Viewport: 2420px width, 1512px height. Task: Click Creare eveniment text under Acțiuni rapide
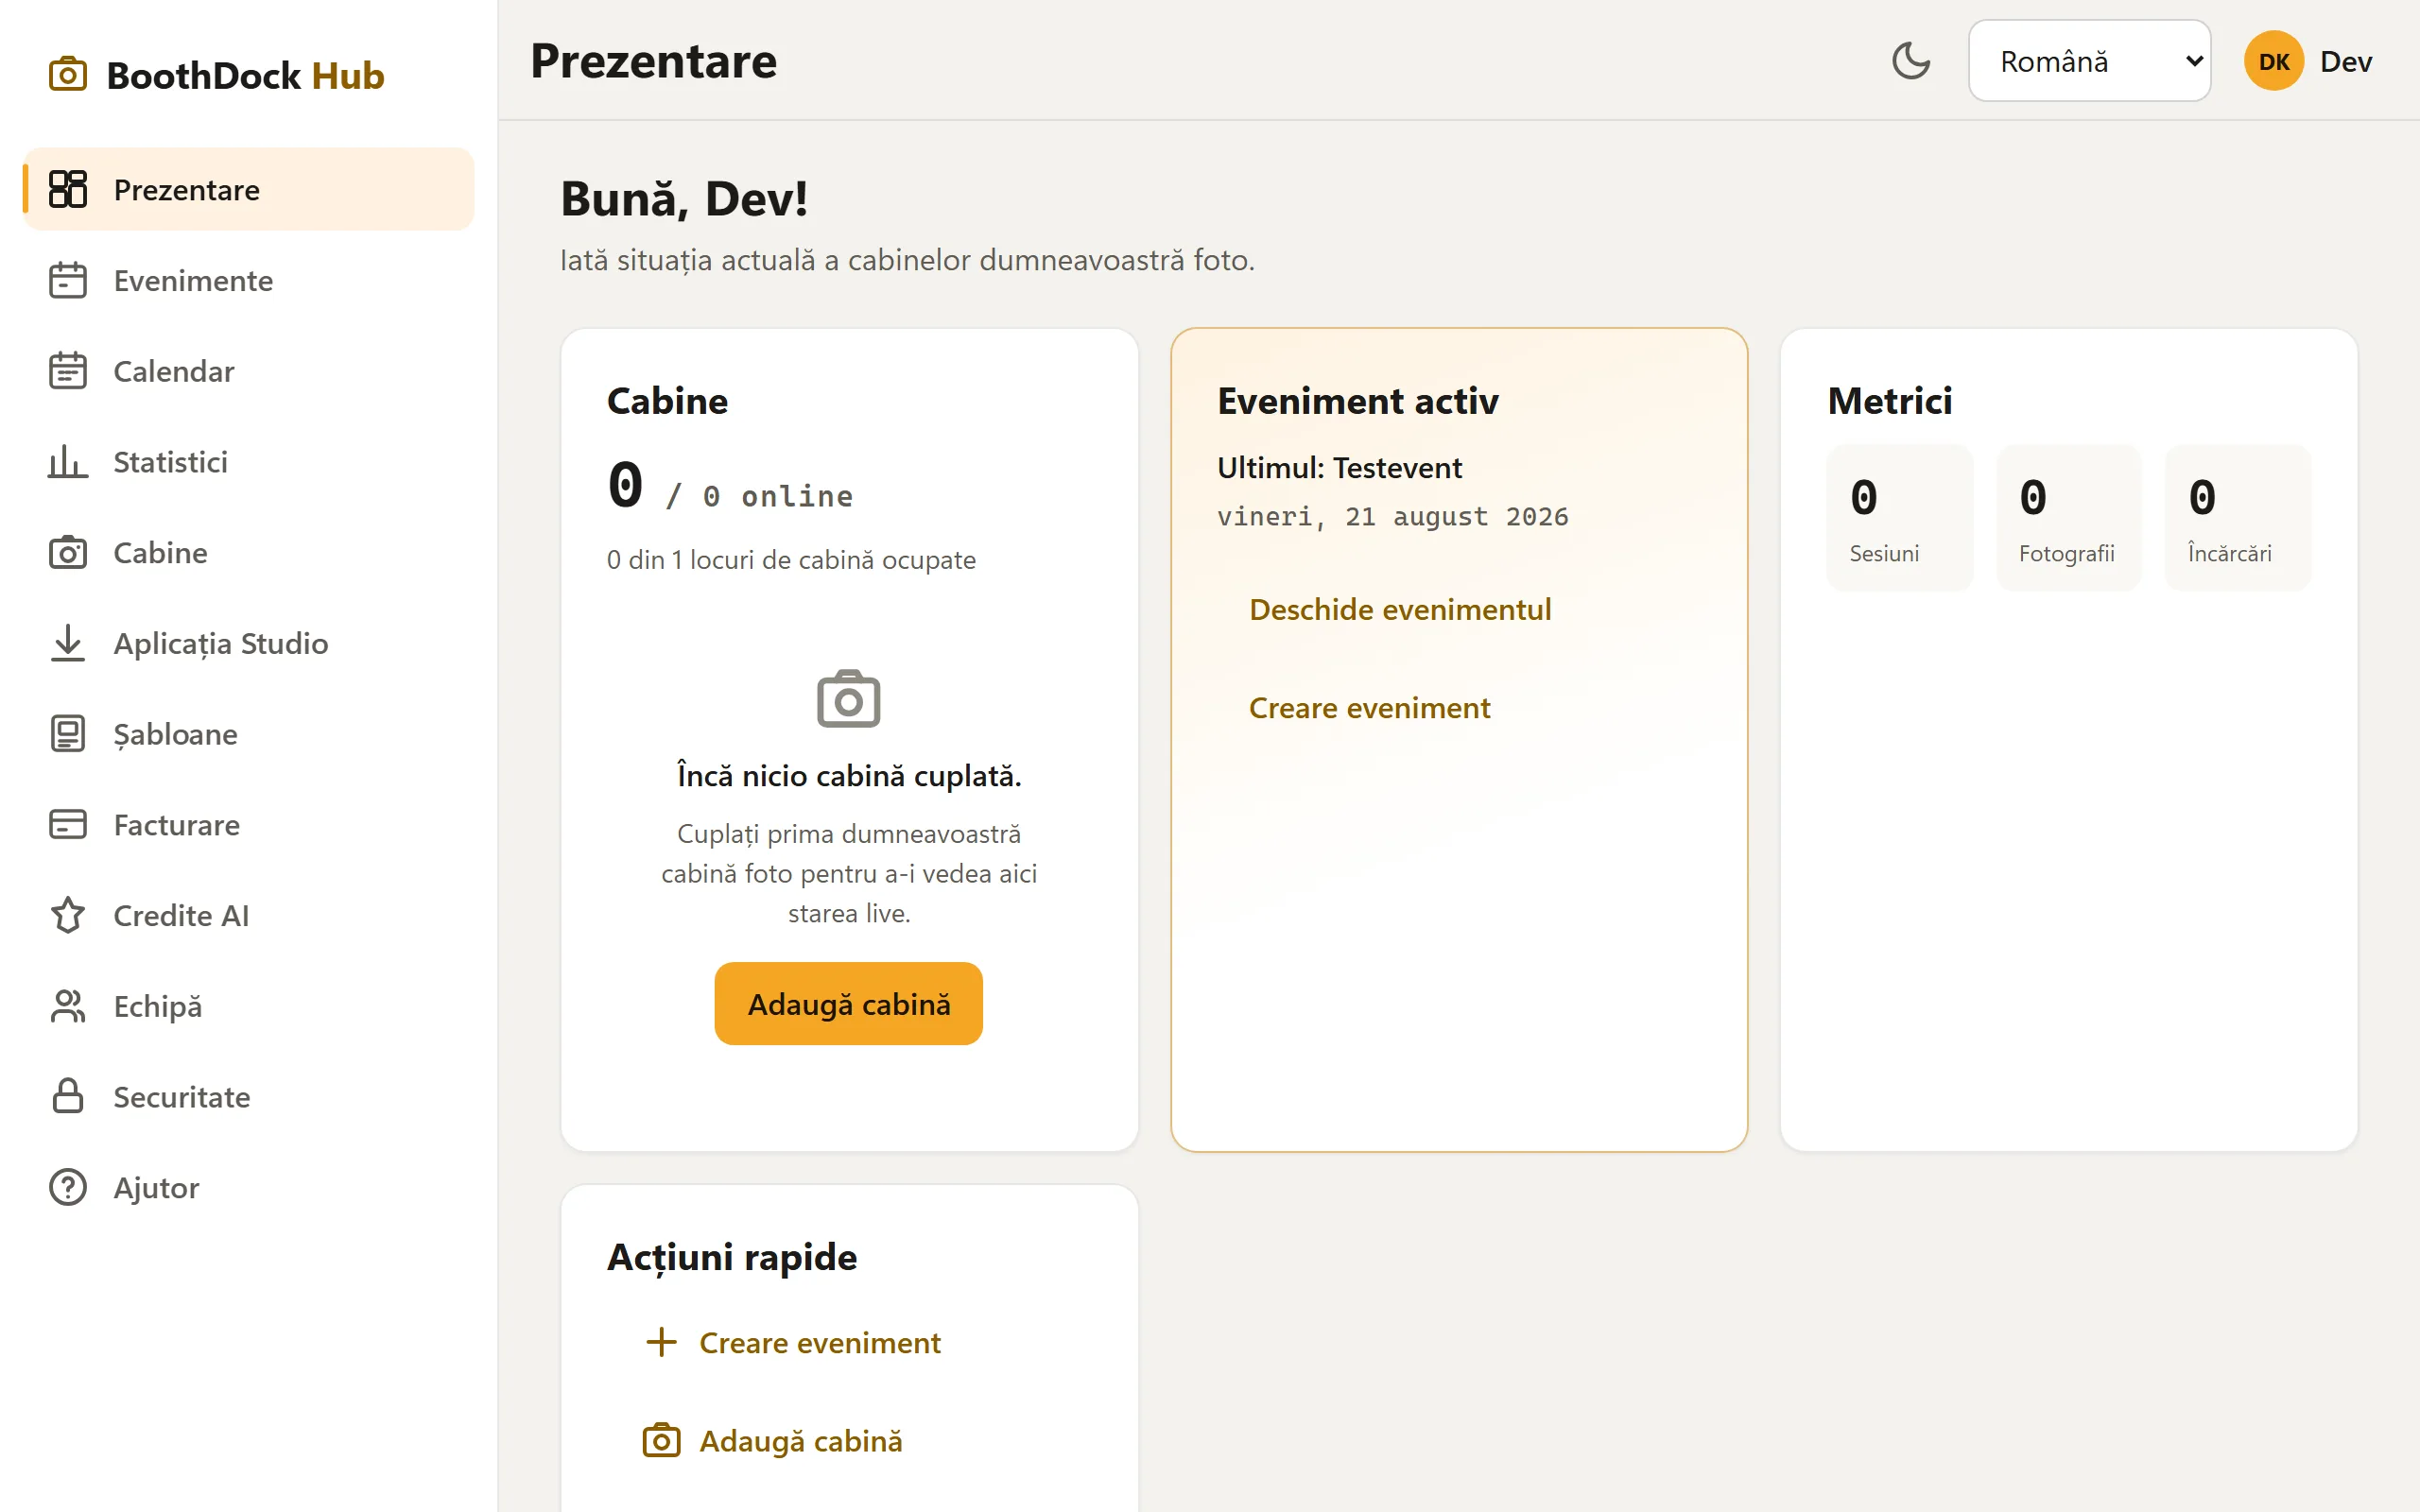coord(820,1342)
